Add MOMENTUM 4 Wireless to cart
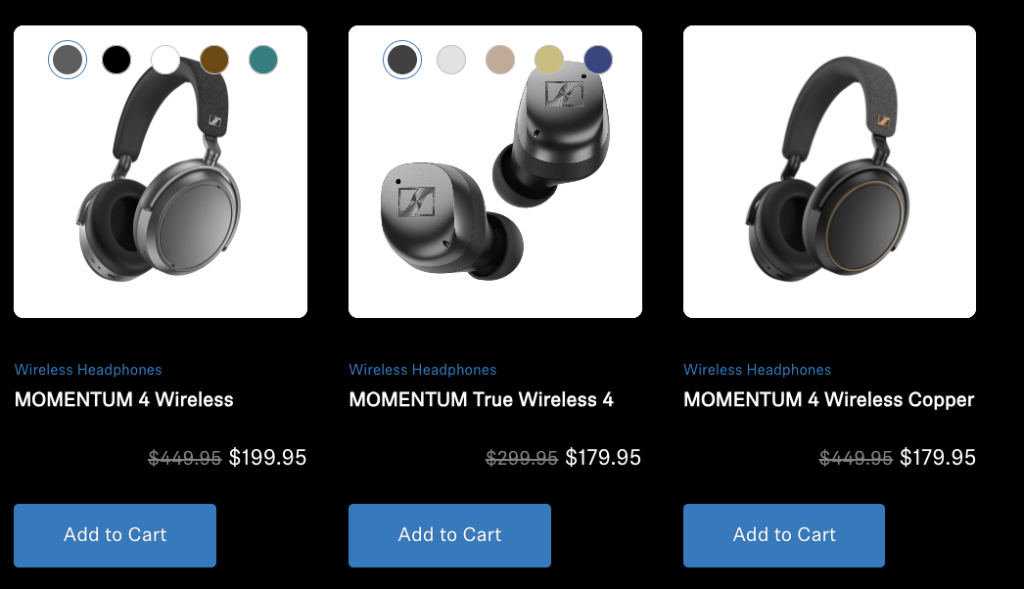The height and width of the screenshot is (589, 1024). 115,535
